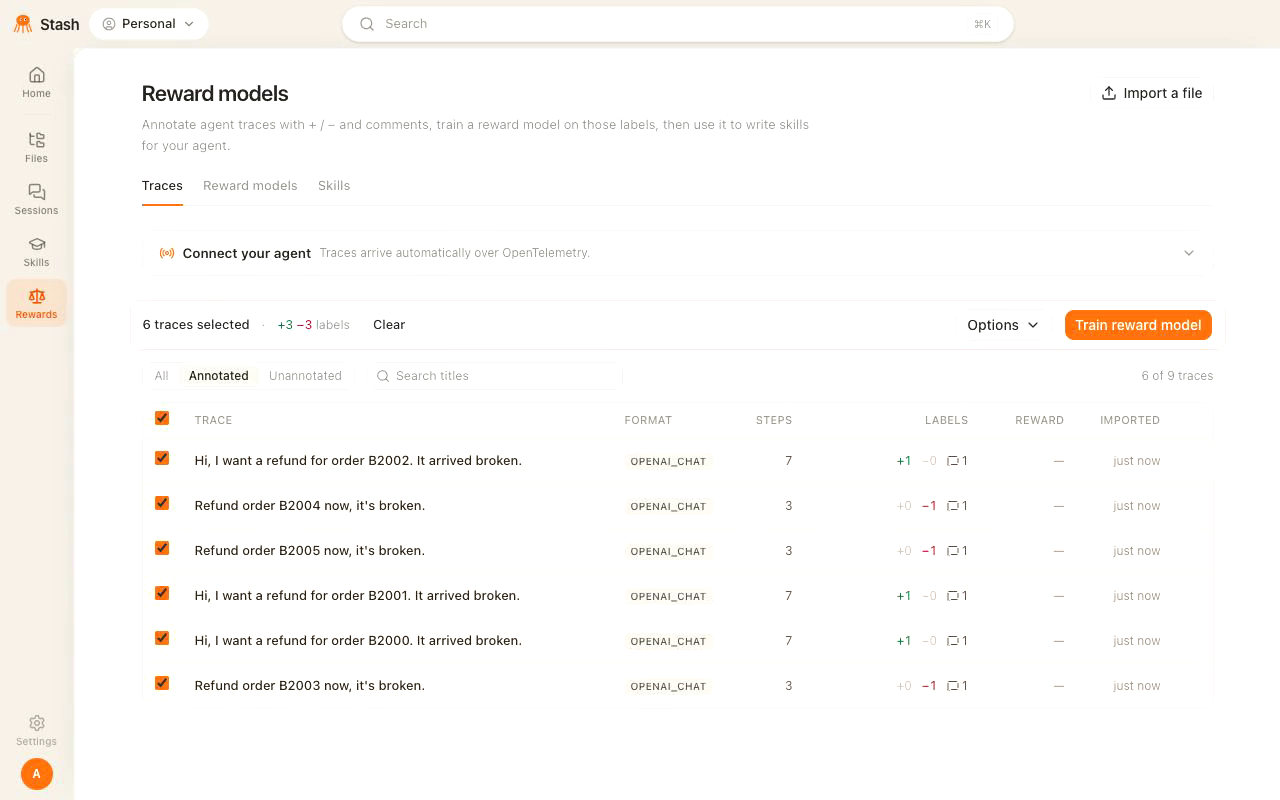Expand the Connect your agent chevron
This screenshot has width=1280, height=800.
[x=1189, y=253]
